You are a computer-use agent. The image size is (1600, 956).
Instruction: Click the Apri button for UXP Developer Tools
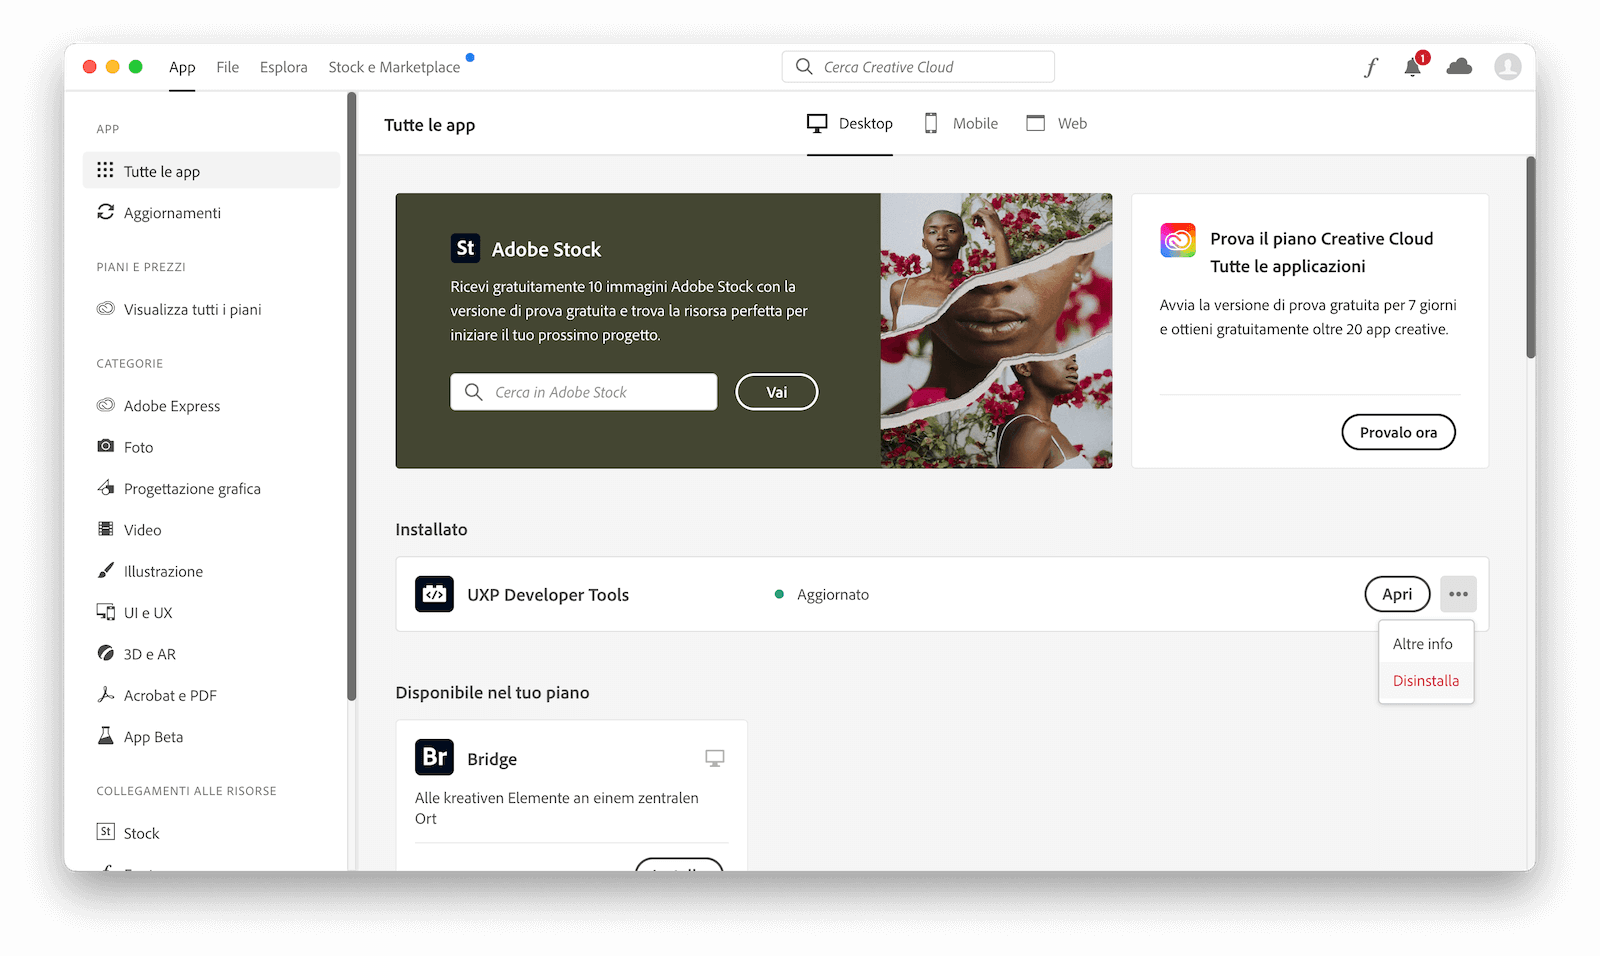(x=1397, y=594)
